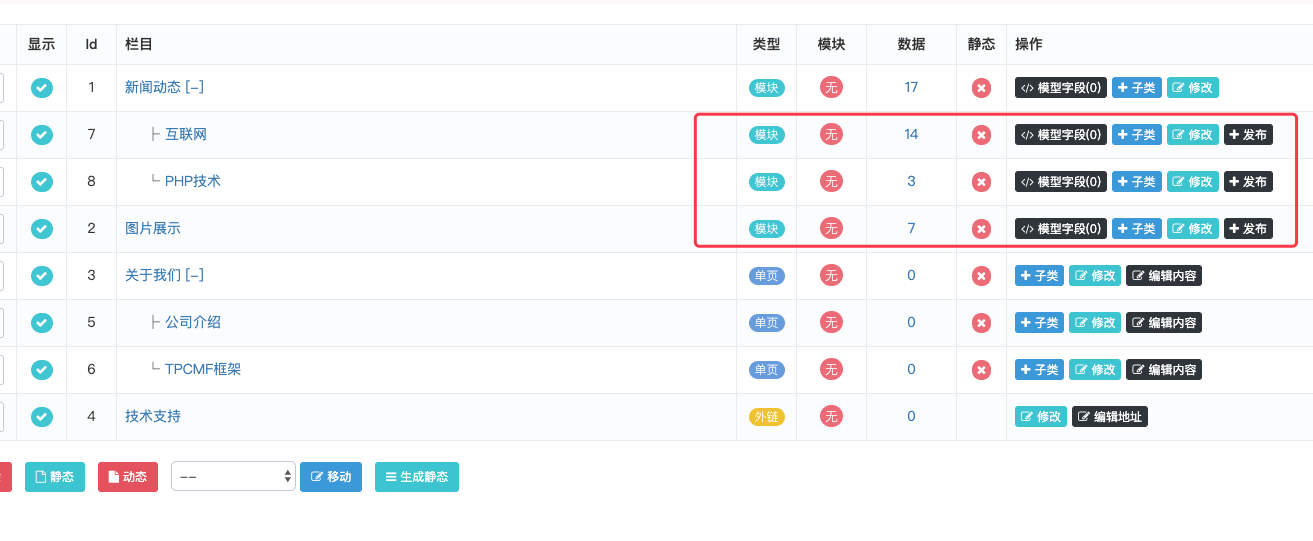This screenshot has height=541, width=1313.
Task: Click the 数据 column header
Action: [911, 45]
